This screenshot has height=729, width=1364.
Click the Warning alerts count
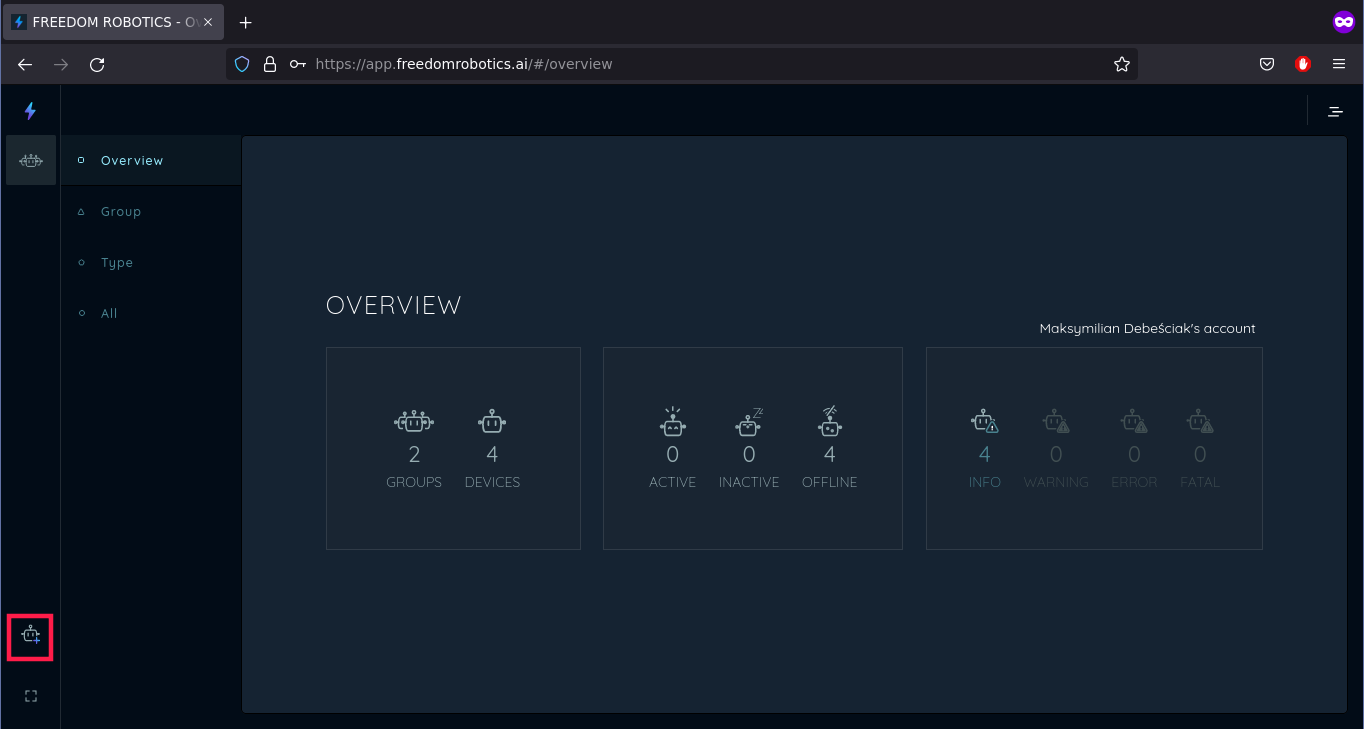(1056, 455)
